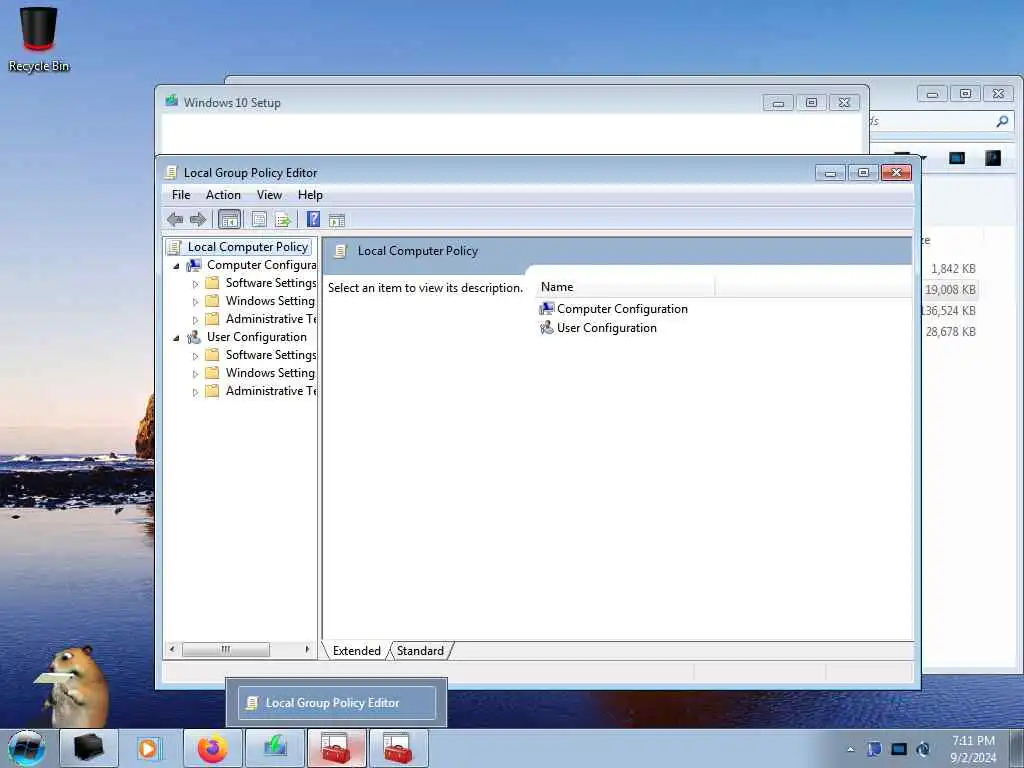Click the Computer Configuration icon in the list
Viewport: 1024px width, 768px height.
coord(547,308)
